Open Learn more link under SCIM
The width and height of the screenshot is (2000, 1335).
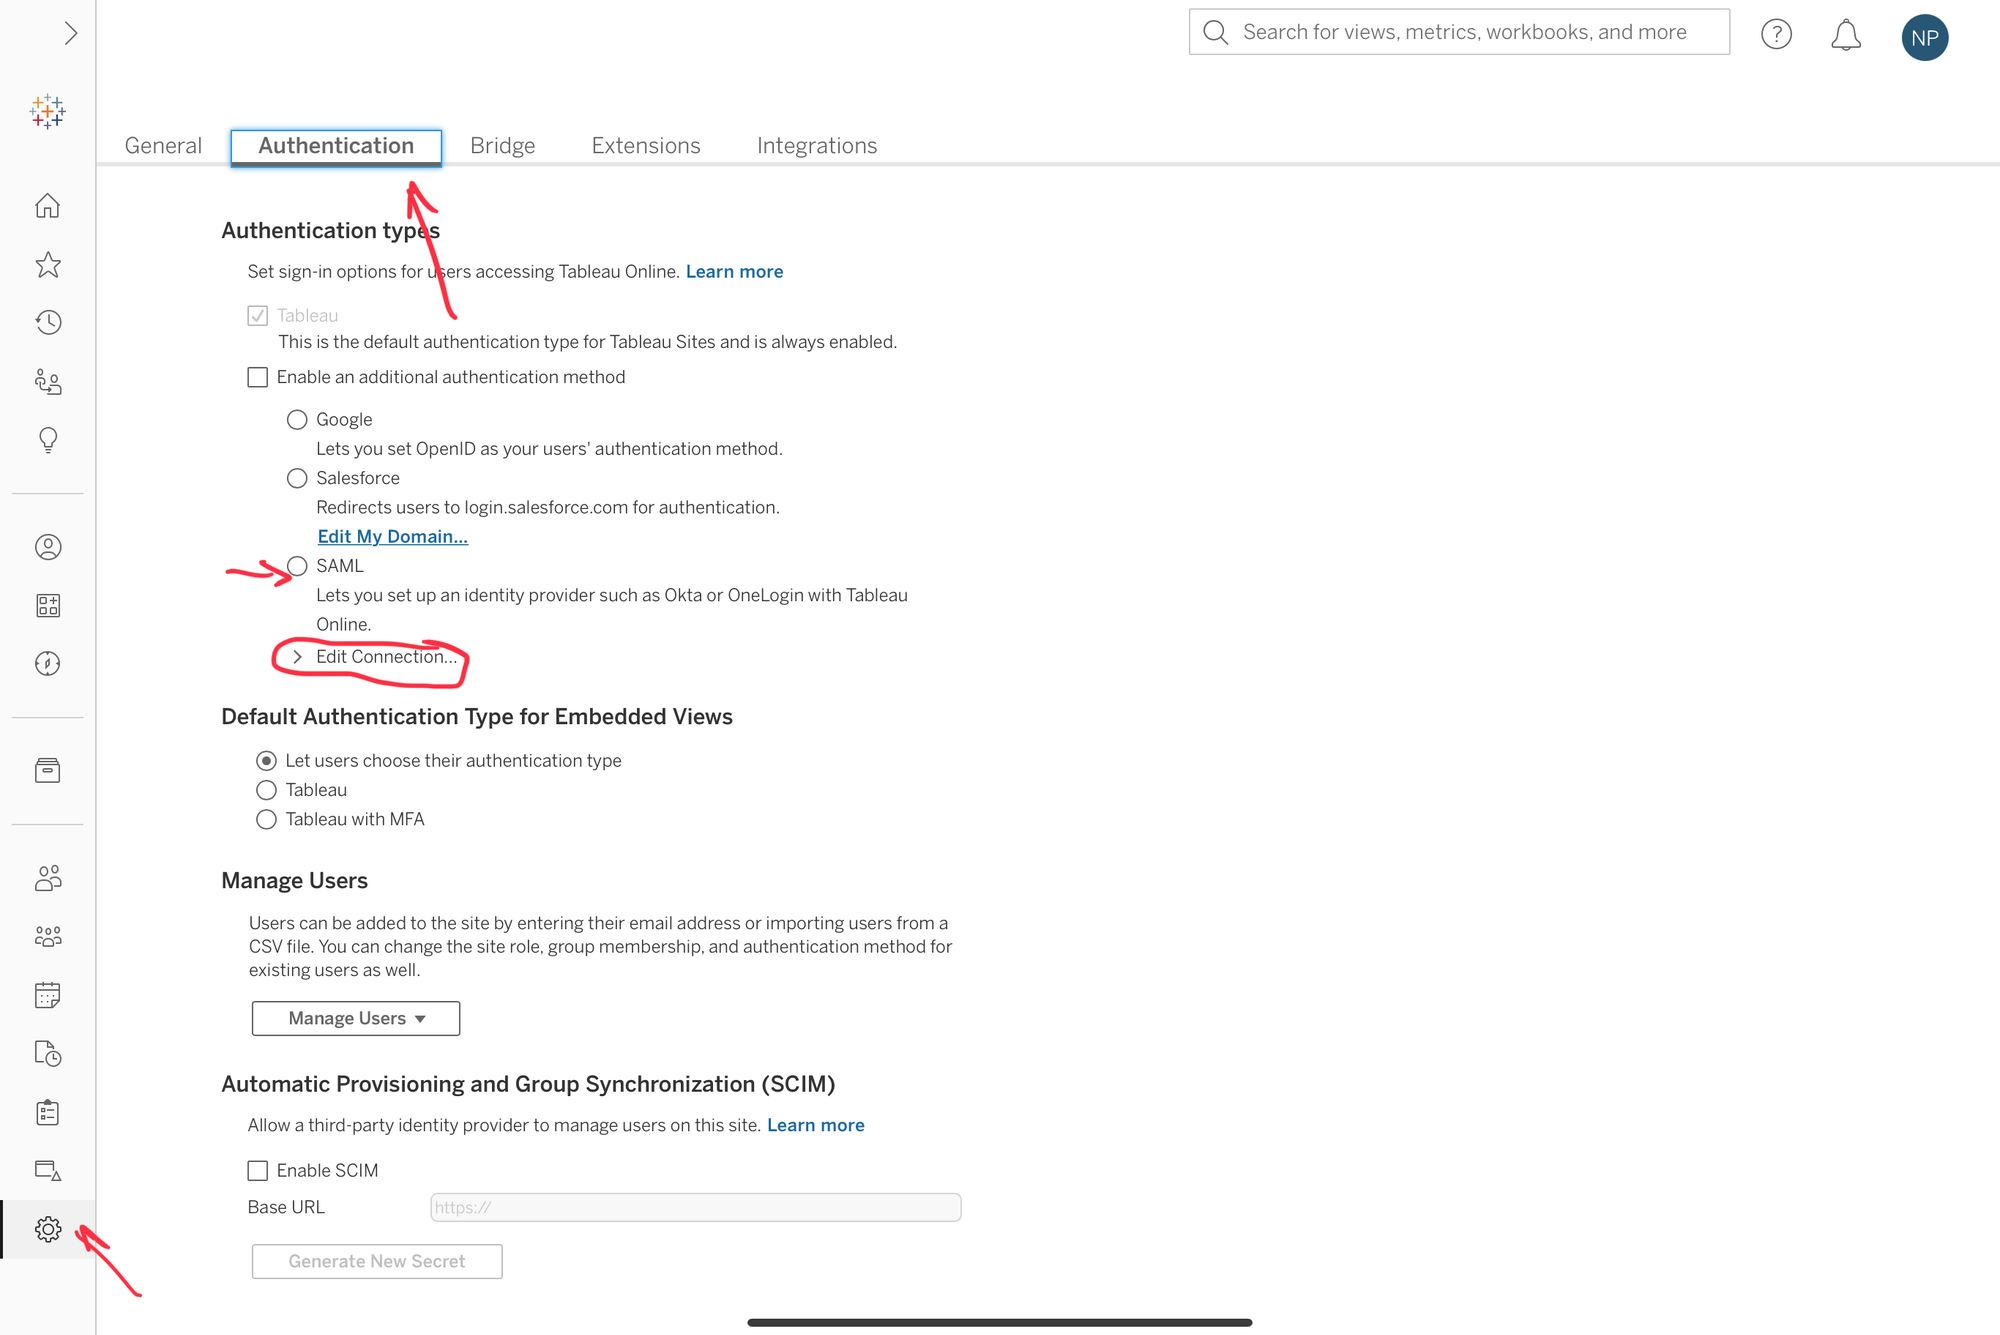(815, 1125)
